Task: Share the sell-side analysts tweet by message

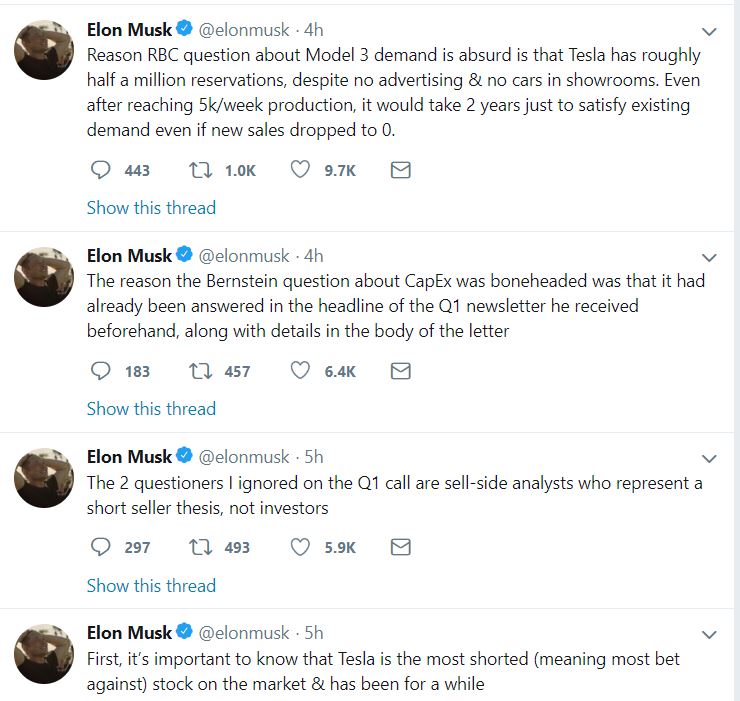Action: point(400,547)
